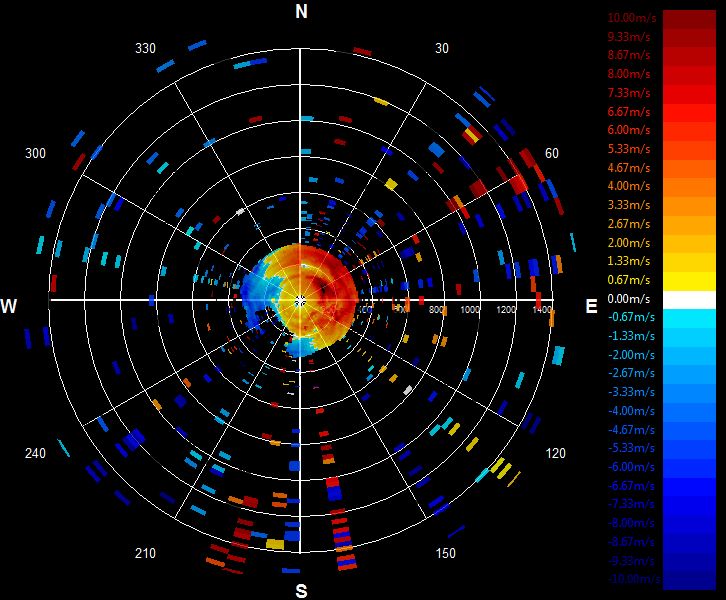This screenshot has height=600, width=726.
Task: Click the 800 range ring label
Action: click(436, 309)
